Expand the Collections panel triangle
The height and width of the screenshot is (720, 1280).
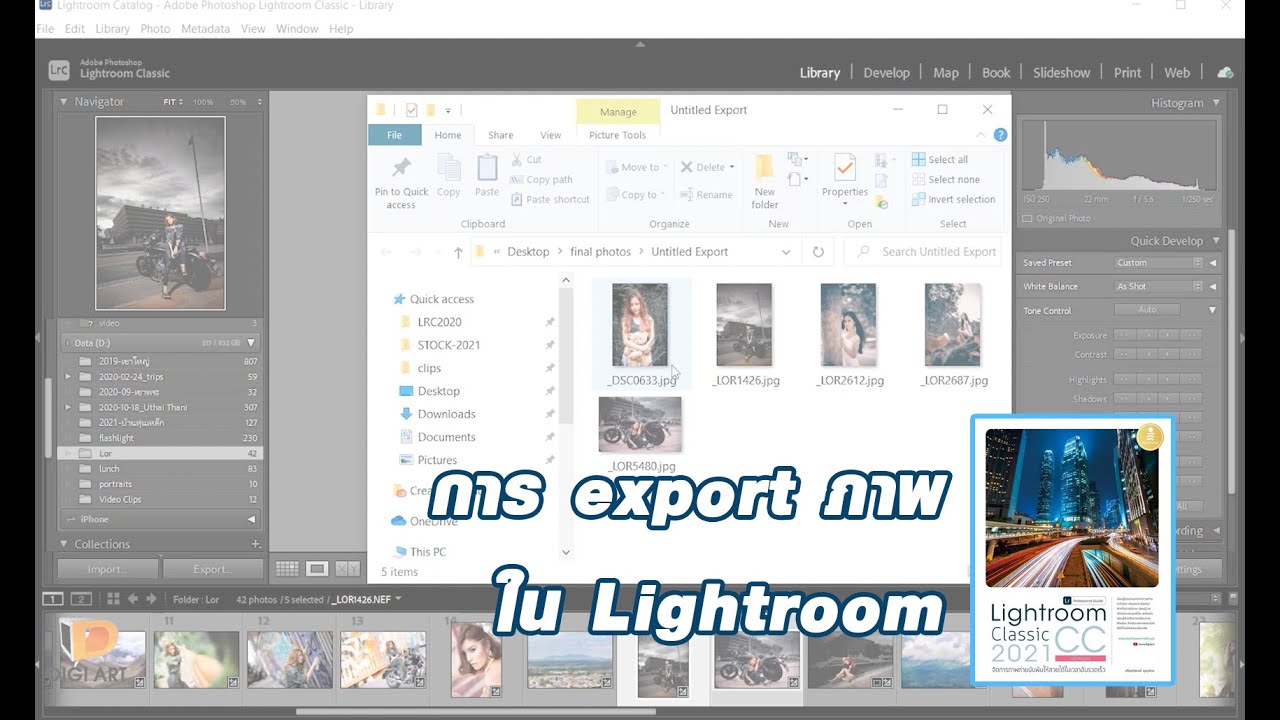64,544
